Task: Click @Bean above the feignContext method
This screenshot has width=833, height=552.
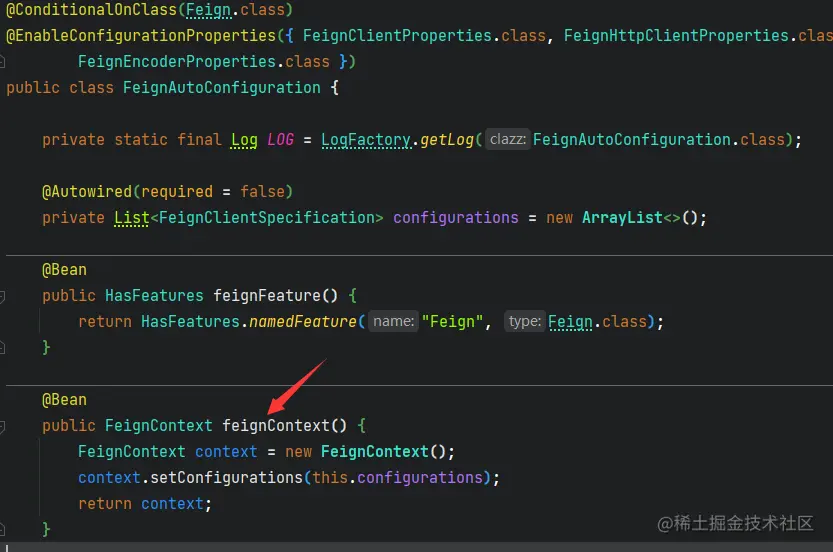Action: pyautogui.click(x=64, y=400)
